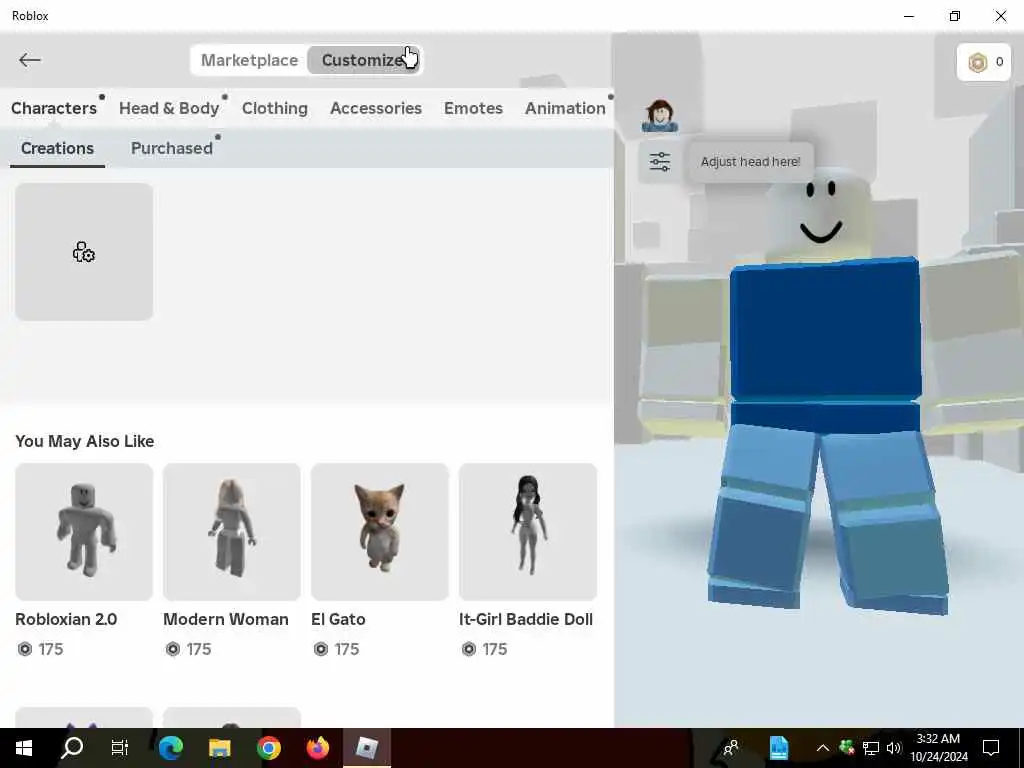This screenshot has width=1024, height=768.
Task: Click the blue document tray icon
Action: pos(778,748)
